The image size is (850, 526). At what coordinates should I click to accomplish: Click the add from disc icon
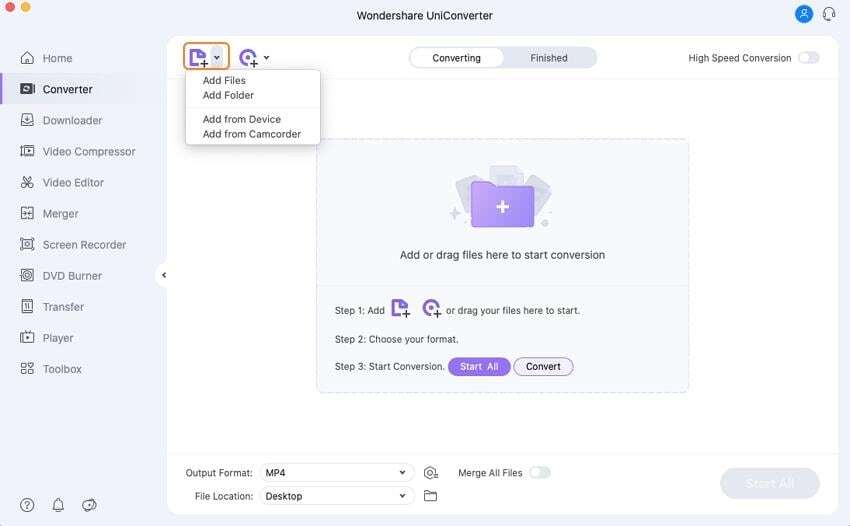[x=247, y=57]
